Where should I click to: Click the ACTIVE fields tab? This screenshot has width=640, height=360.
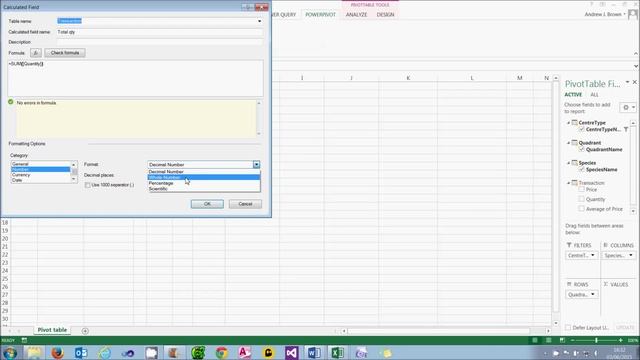pyautogui.click(x=573, y=95)
